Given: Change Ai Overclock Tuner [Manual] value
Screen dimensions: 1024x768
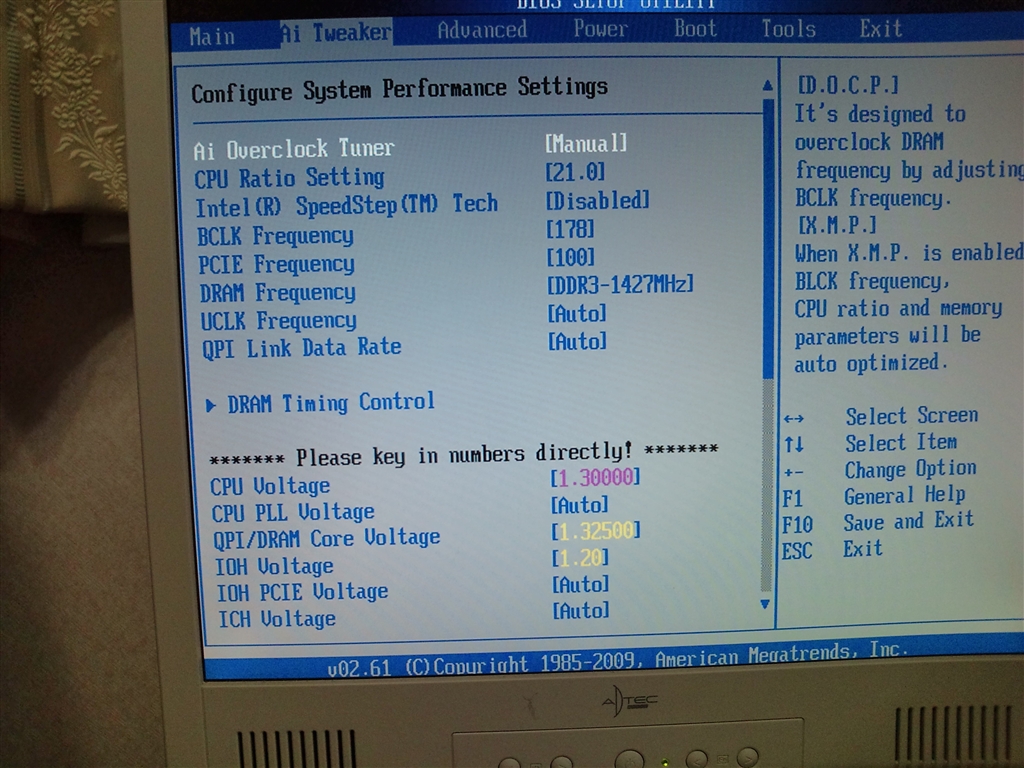Looking at the screenshot, I should click(x=586, y=143).
